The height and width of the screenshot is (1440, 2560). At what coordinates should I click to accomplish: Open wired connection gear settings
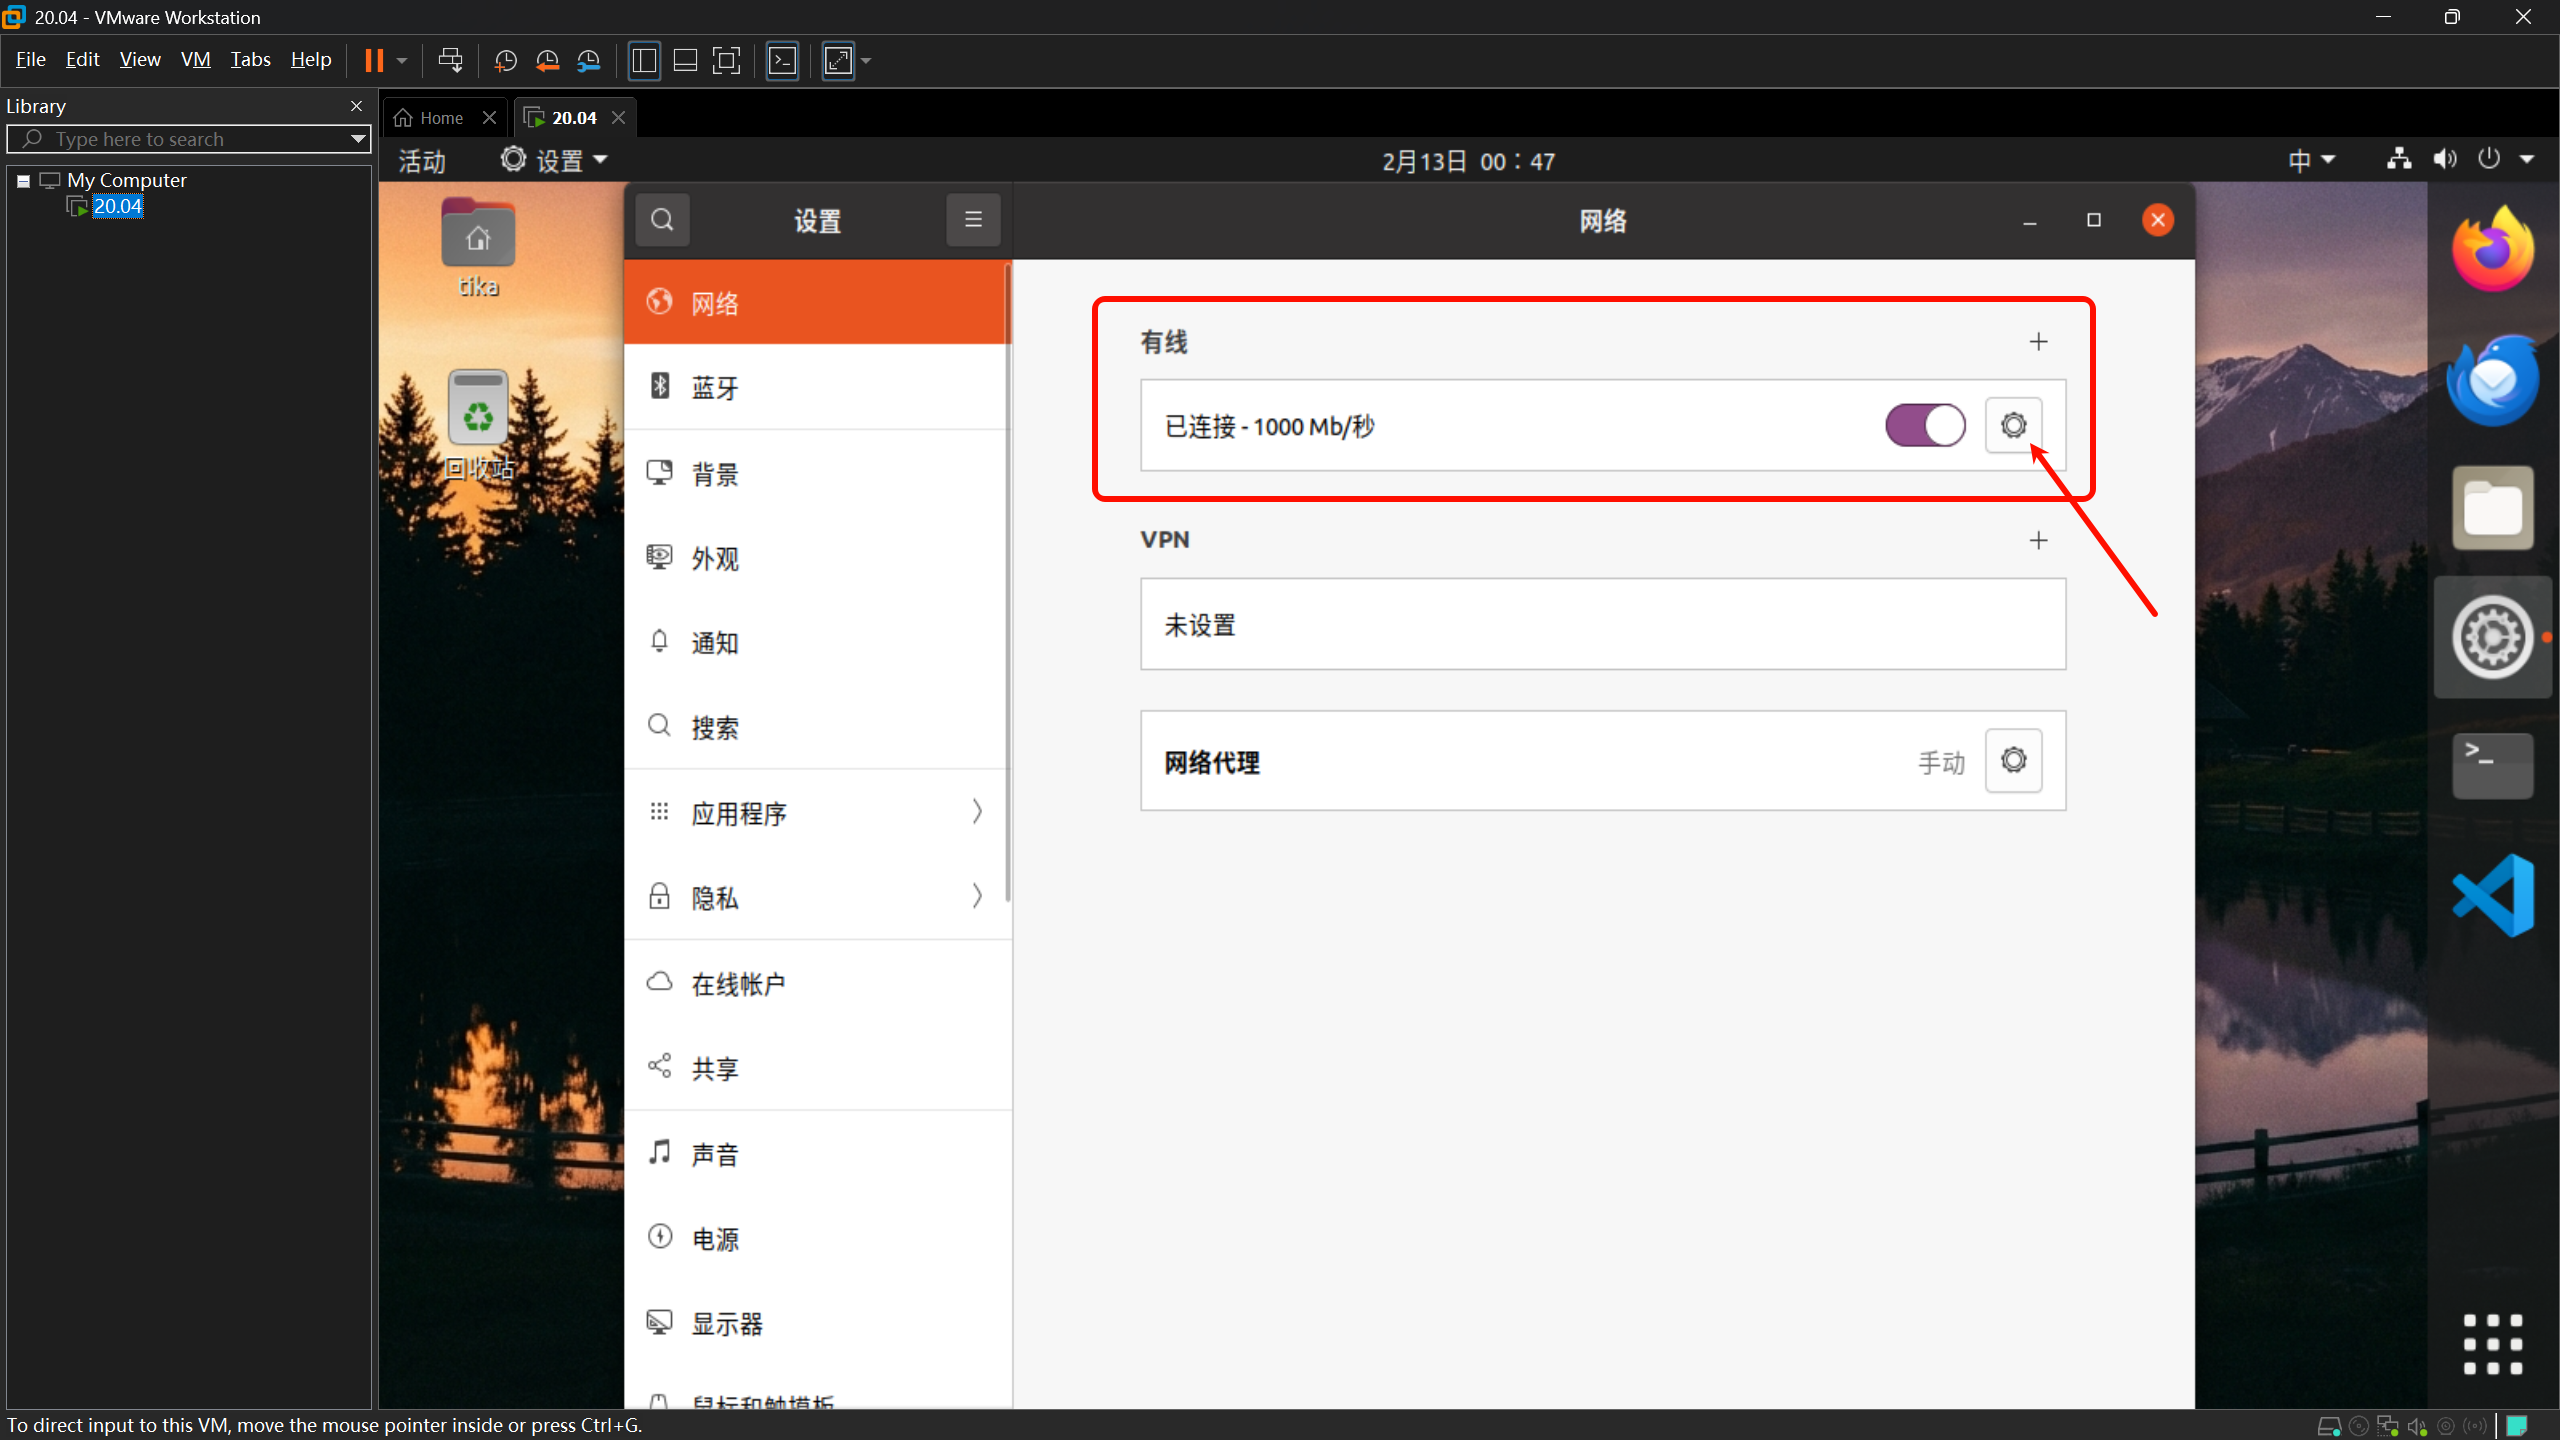click(2012, 426)
